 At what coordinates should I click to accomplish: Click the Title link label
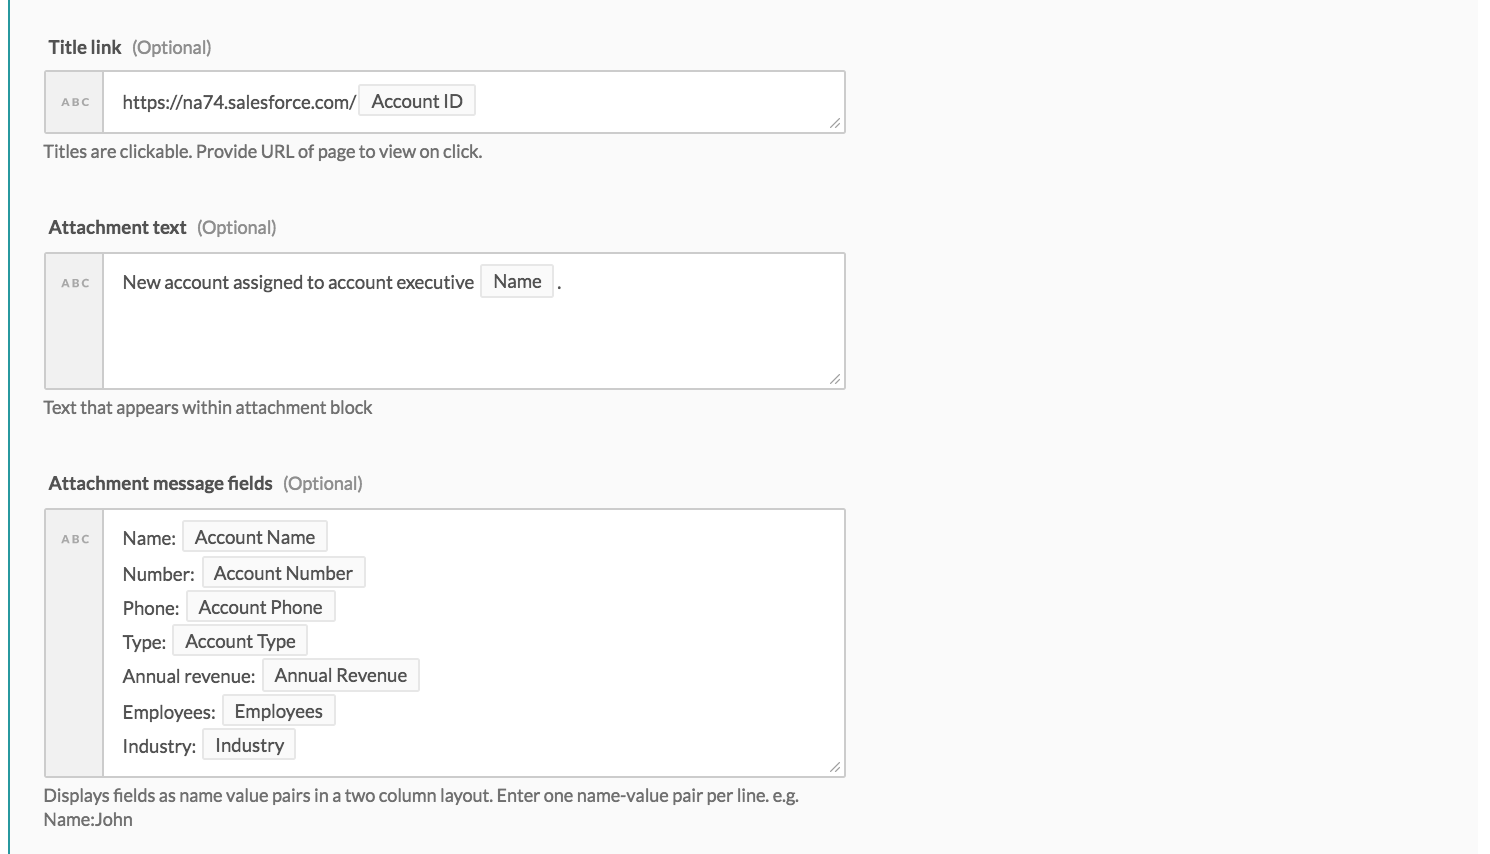[x=84, y=46]
